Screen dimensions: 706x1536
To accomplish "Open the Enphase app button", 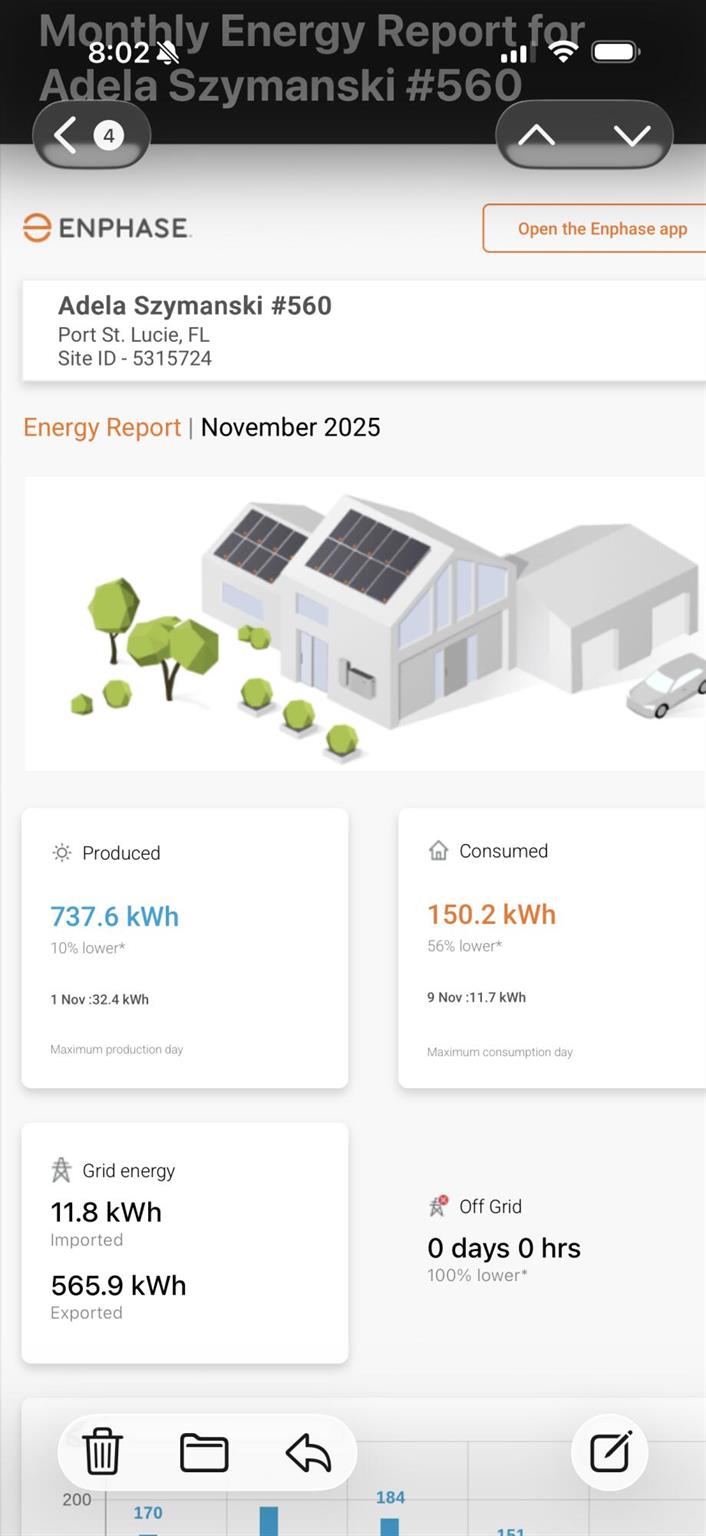I will 600,229.
